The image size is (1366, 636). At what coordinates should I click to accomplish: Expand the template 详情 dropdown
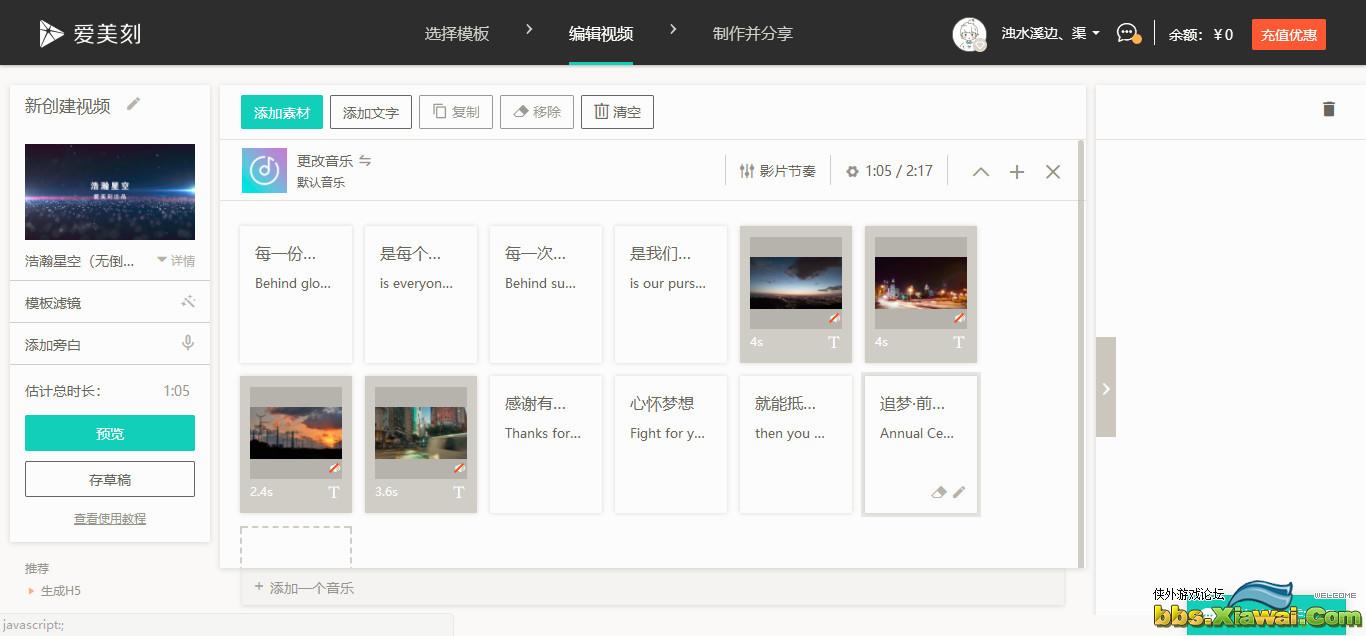pos(176,261)
